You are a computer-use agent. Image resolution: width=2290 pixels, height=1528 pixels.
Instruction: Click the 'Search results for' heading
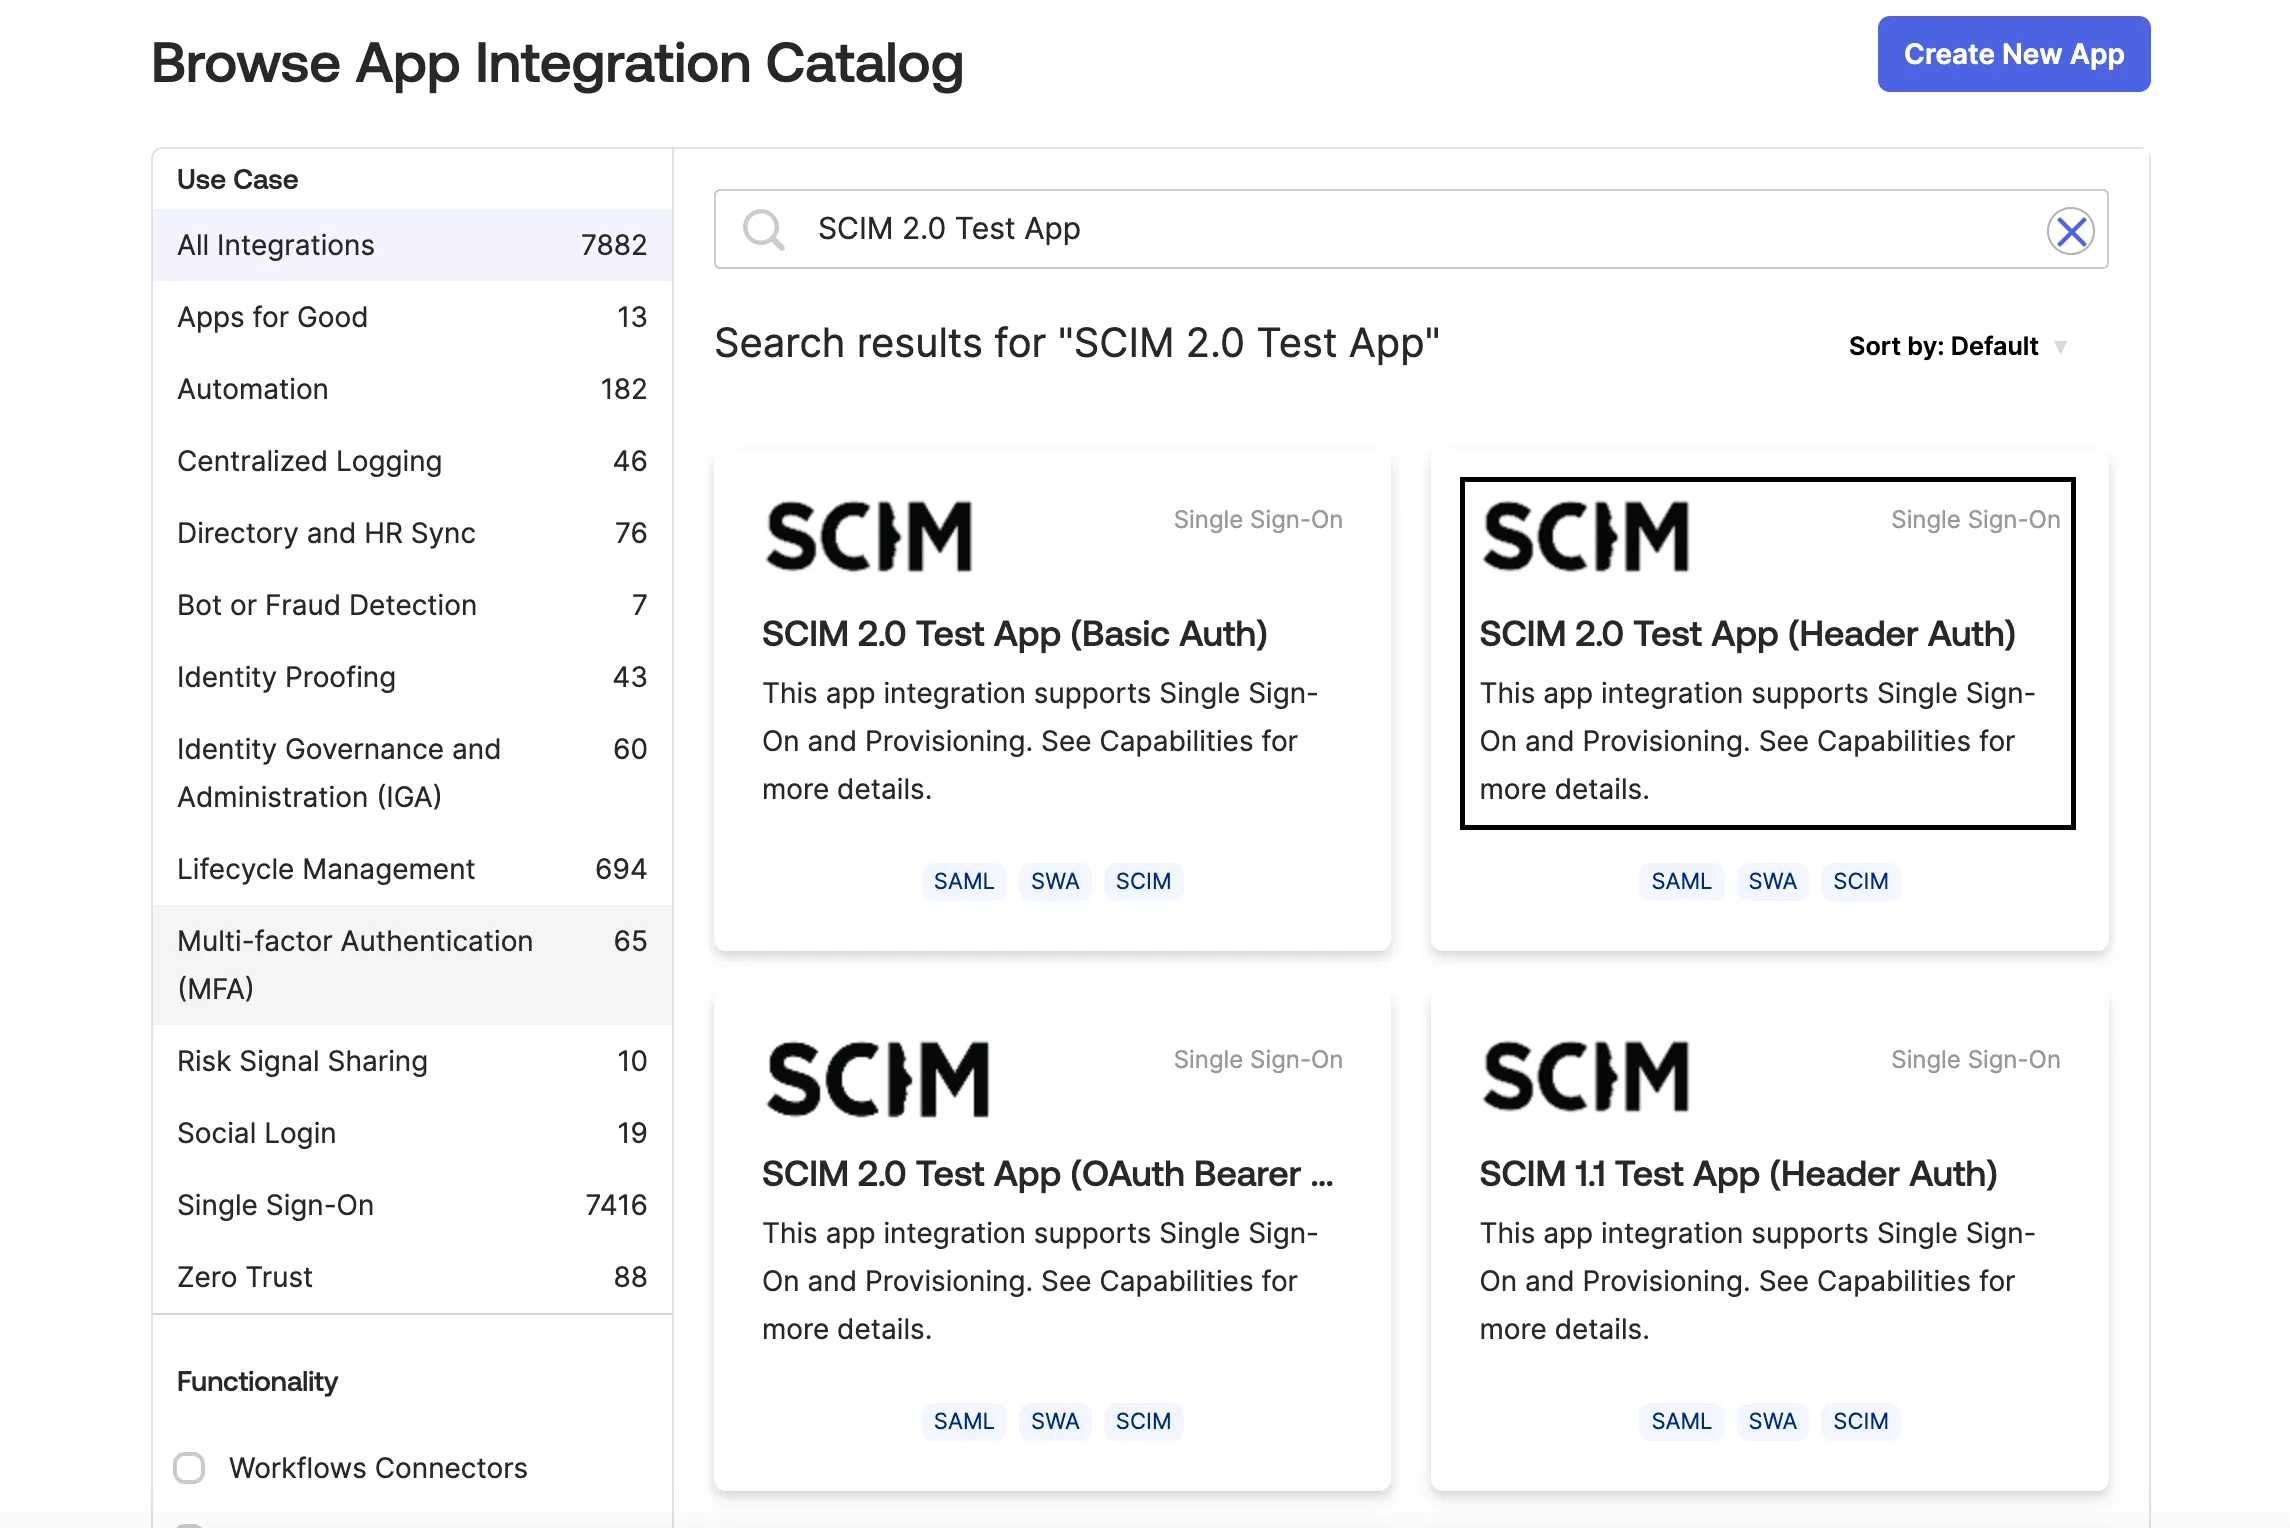click(1077, 344)
